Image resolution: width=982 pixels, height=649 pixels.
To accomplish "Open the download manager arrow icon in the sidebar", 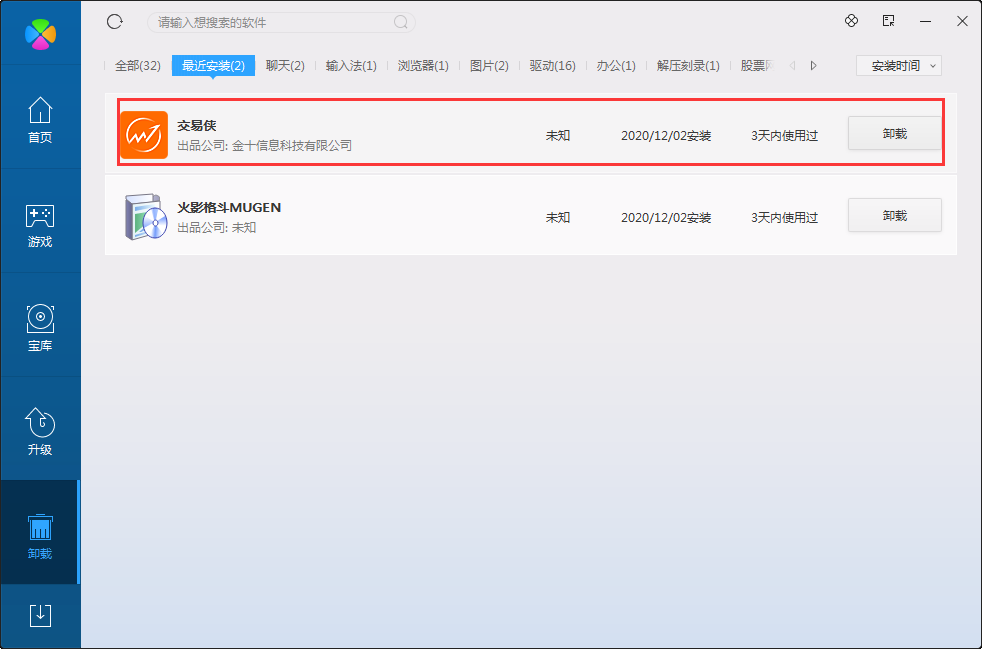I will [40, 615].
